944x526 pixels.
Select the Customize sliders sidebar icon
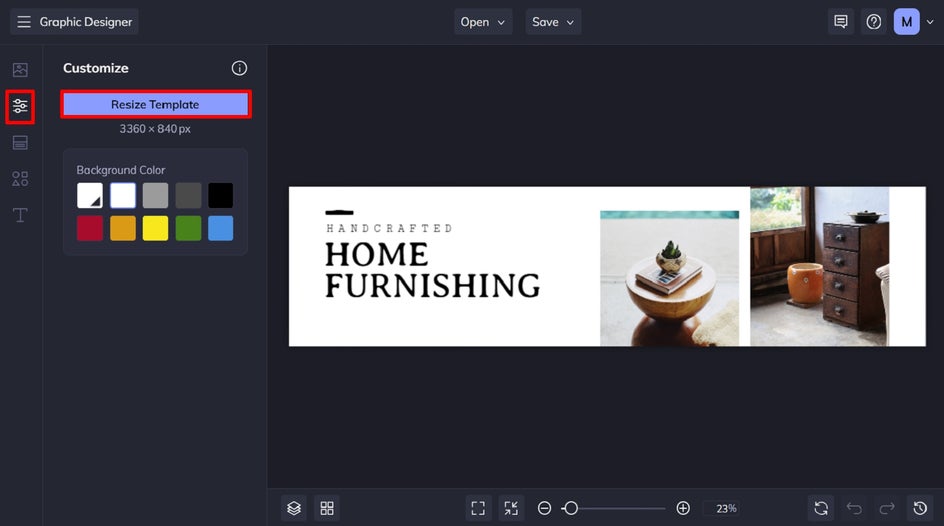pyautogui.click(x=20, y=107)
